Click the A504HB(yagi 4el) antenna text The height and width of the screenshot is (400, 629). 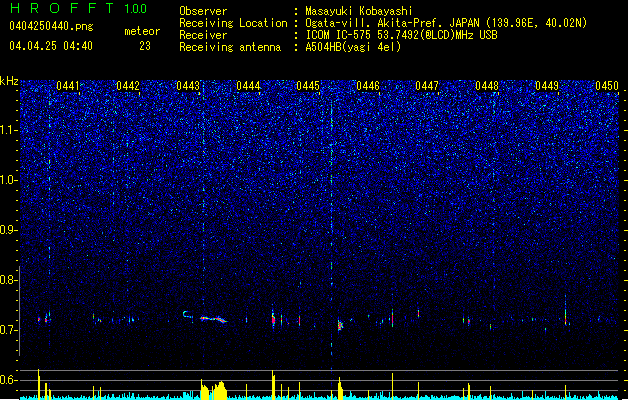(x=353, y=47)
